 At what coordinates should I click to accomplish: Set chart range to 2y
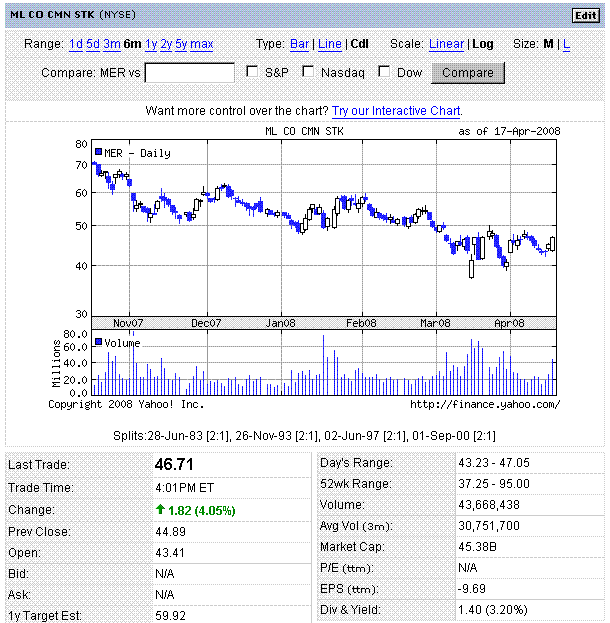pyautogui.click(x=166, y=44)
